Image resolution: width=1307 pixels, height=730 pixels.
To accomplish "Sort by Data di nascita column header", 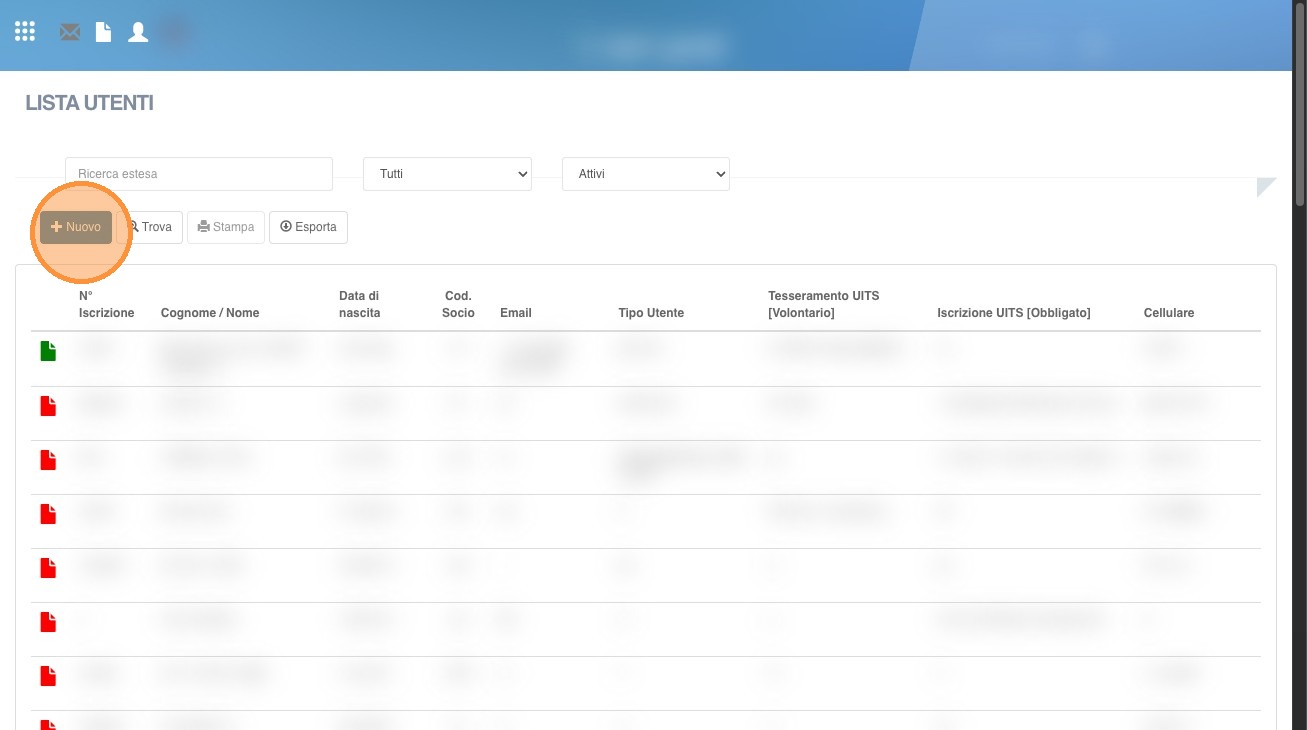I will (360, 304).
